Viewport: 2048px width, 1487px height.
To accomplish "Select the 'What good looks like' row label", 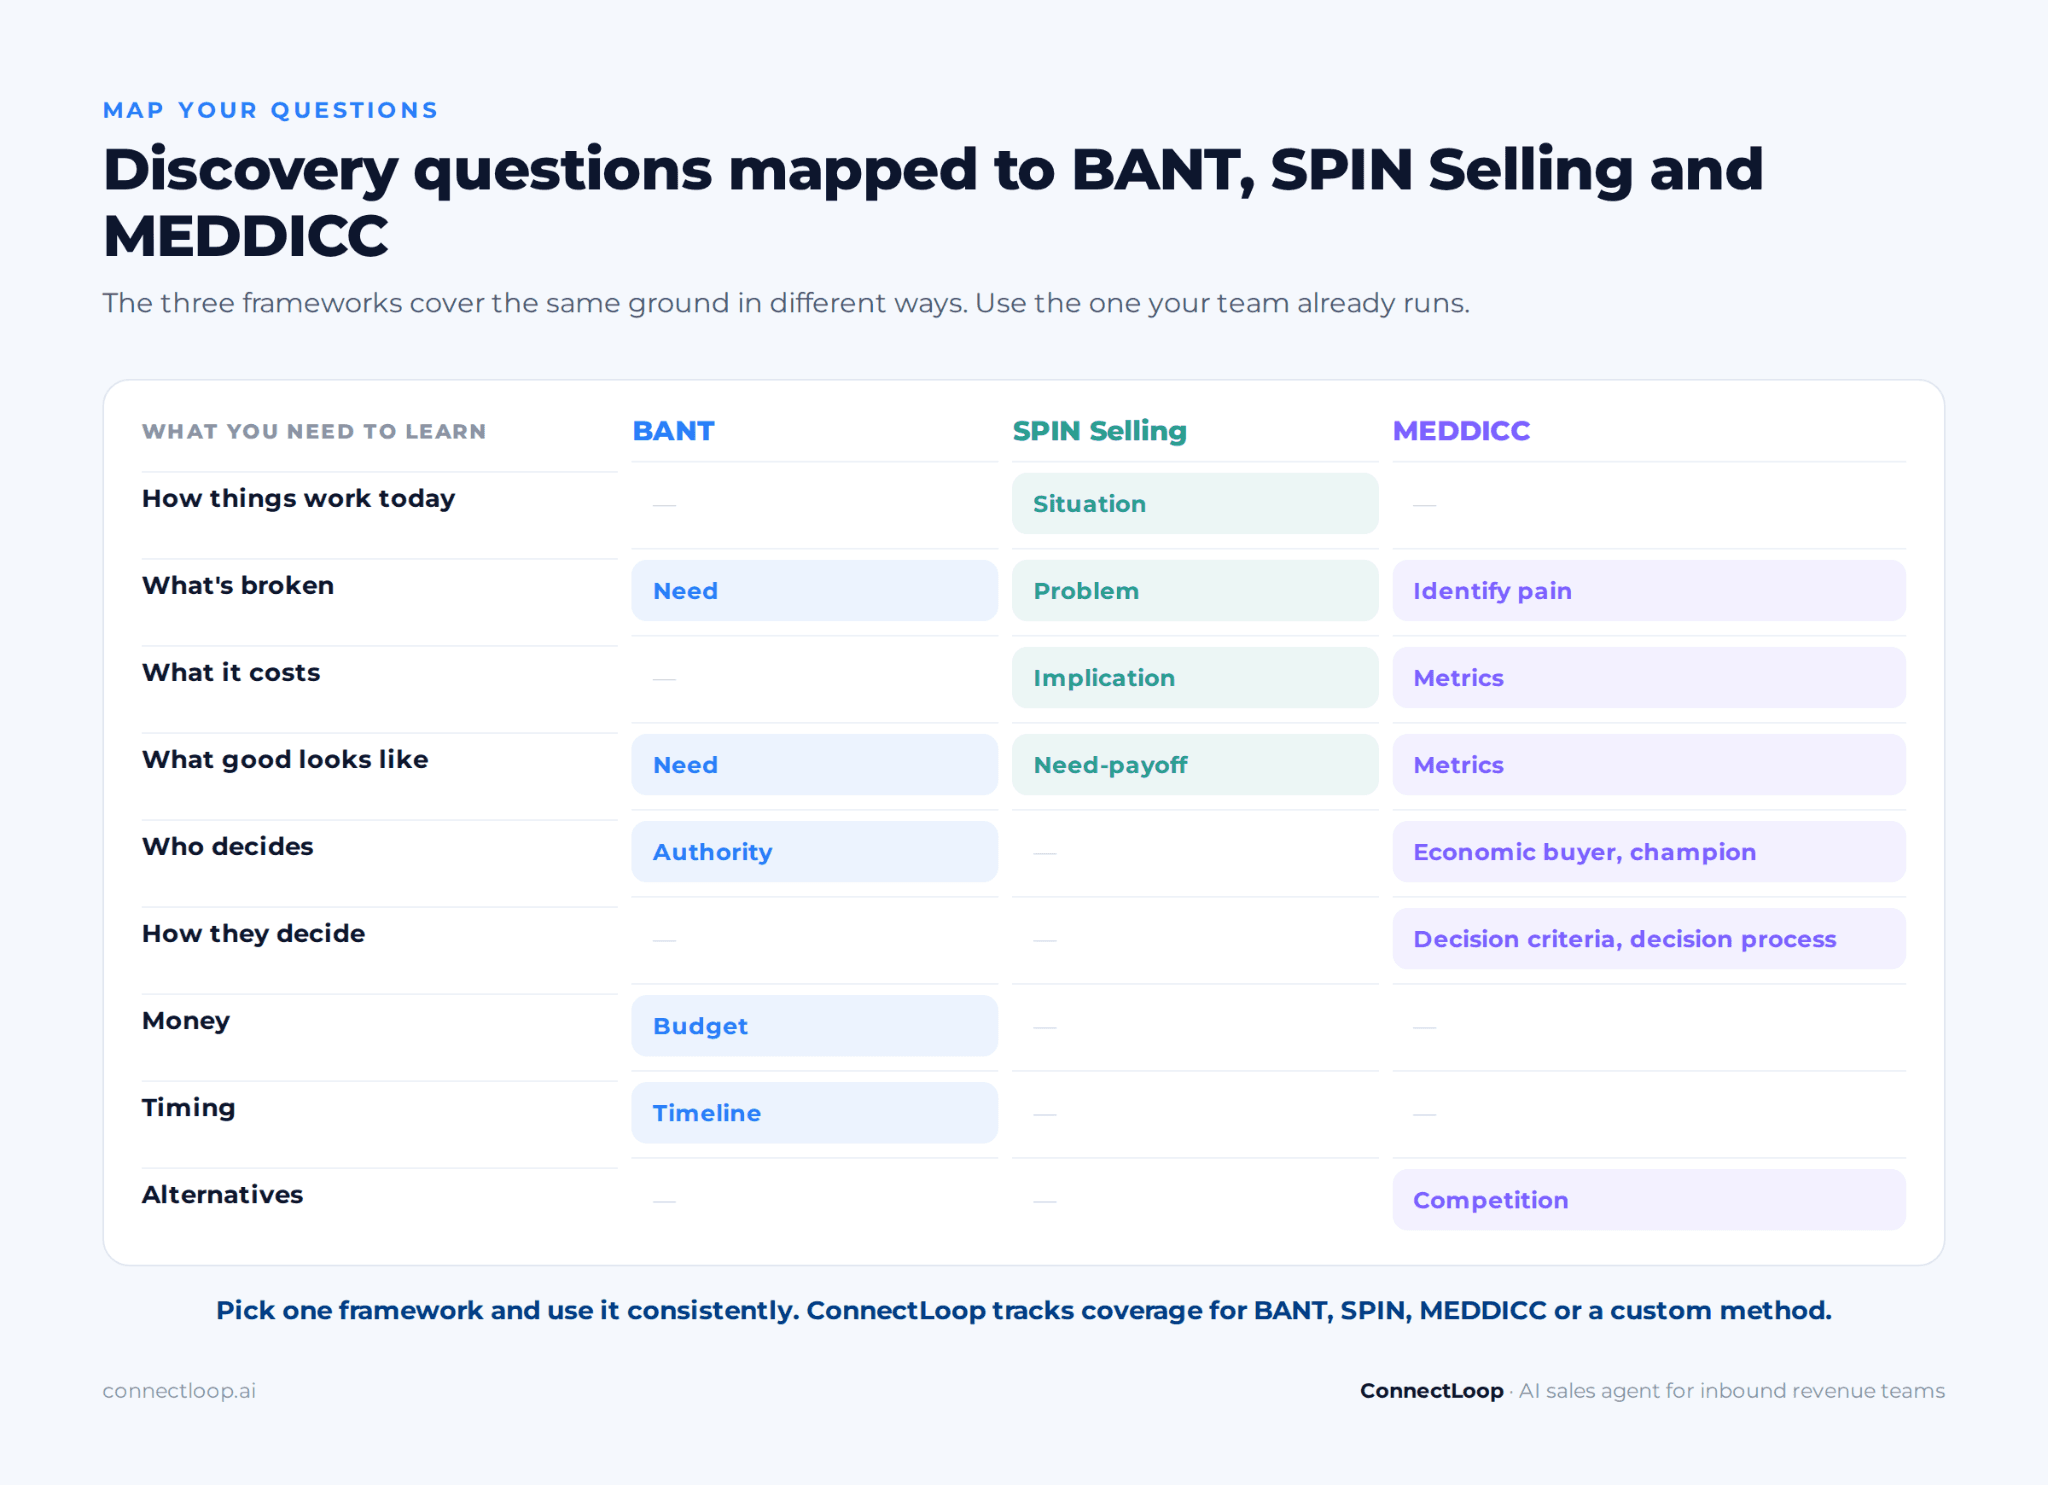I will pos(285,760).
